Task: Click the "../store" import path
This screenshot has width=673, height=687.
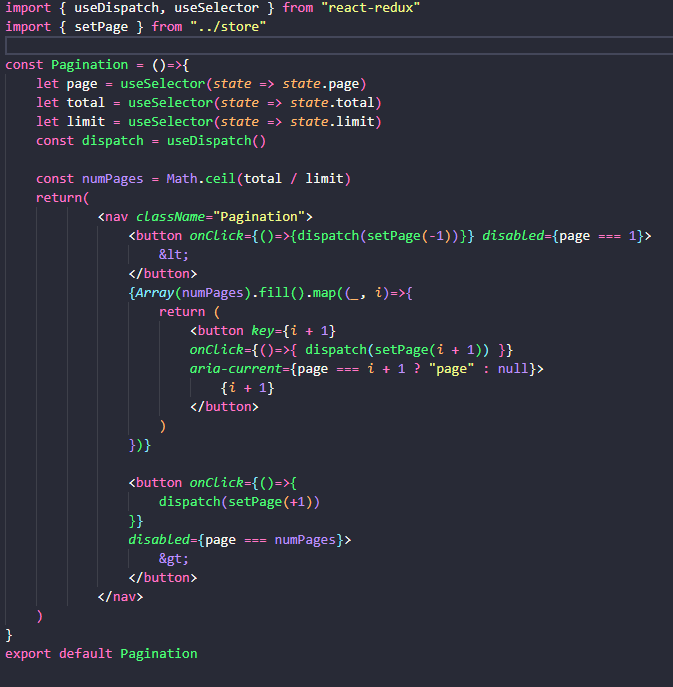Action: [x=228, y=27]
